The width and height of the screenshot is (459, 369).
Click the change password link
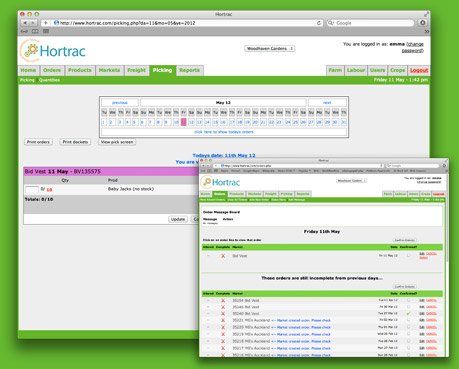coord(414,47)
